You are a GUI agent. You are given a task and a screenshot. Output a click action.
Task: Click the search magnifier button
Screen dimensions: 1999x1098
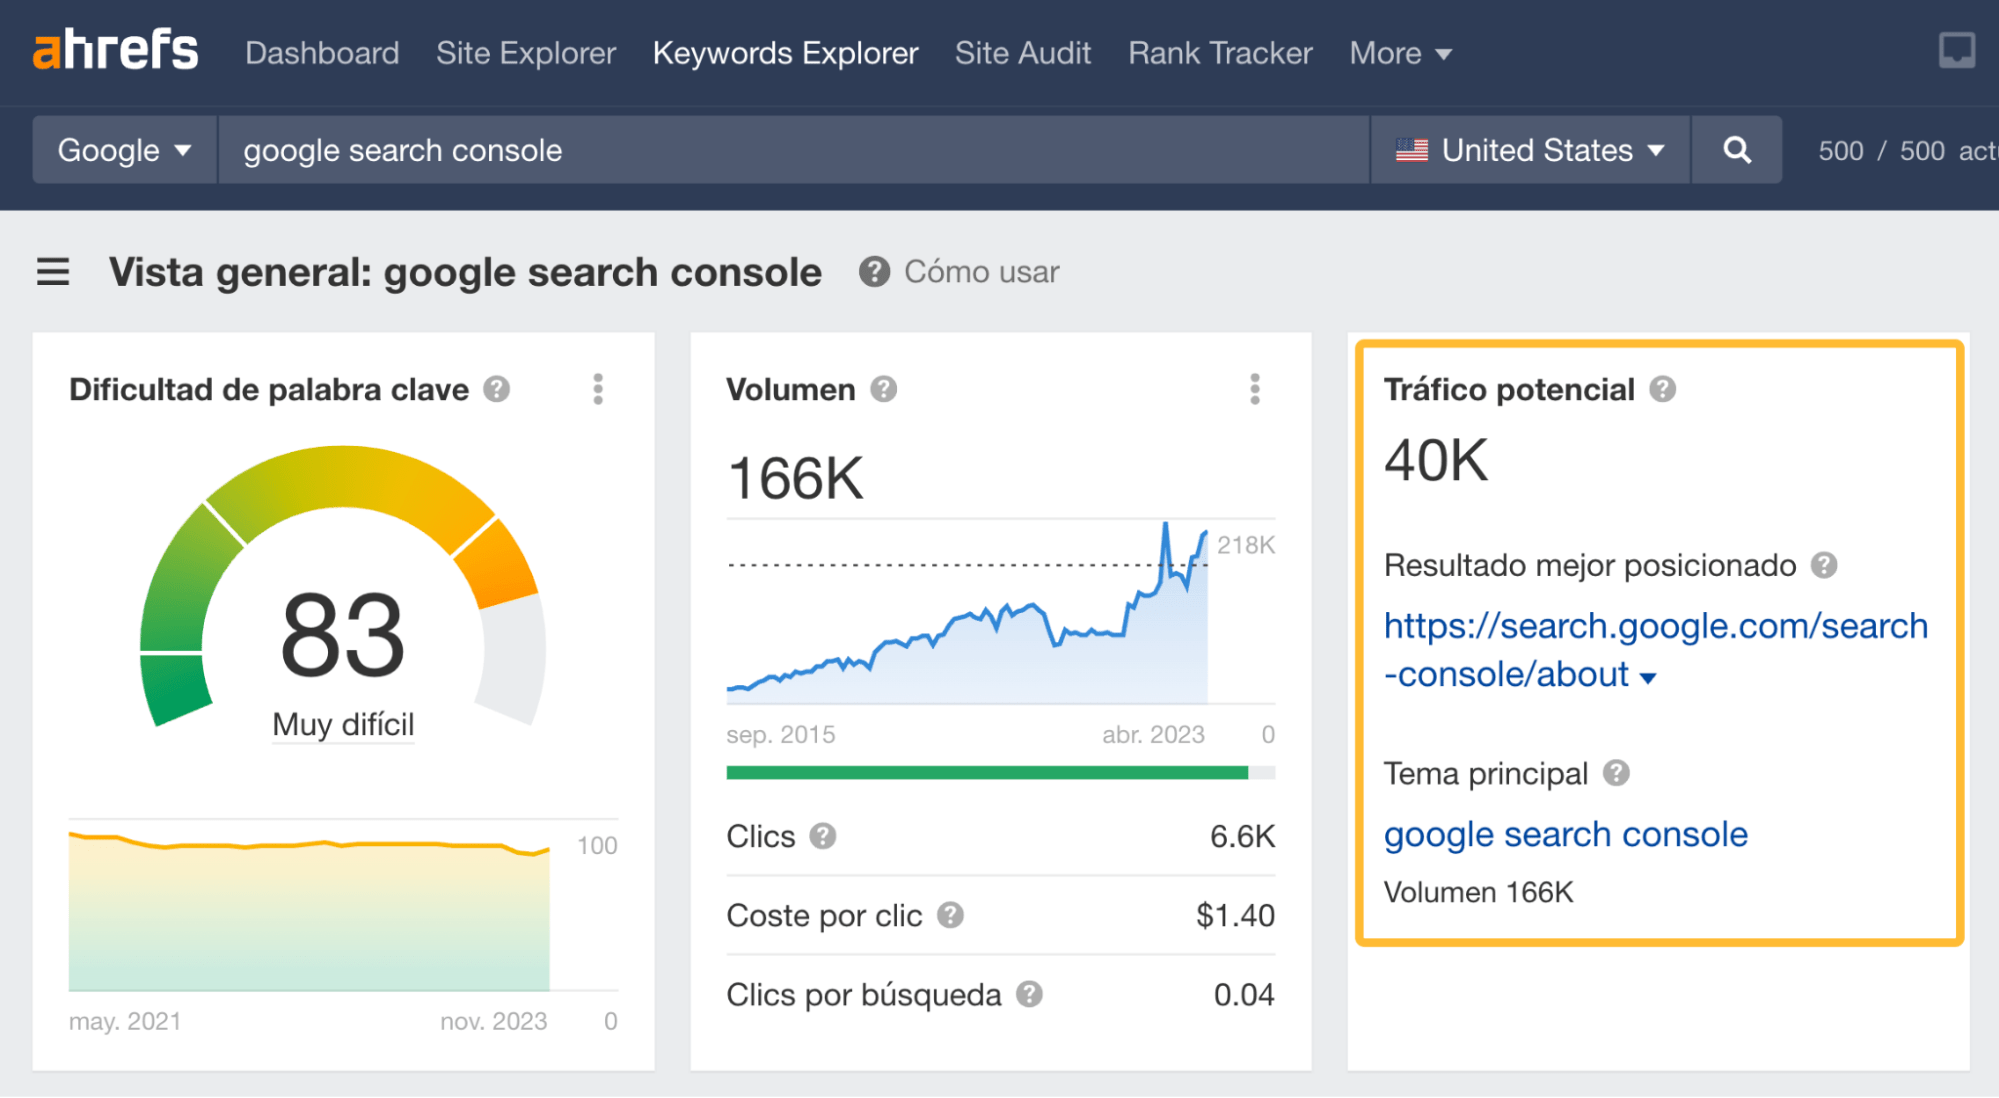[x=1737, y=150]
